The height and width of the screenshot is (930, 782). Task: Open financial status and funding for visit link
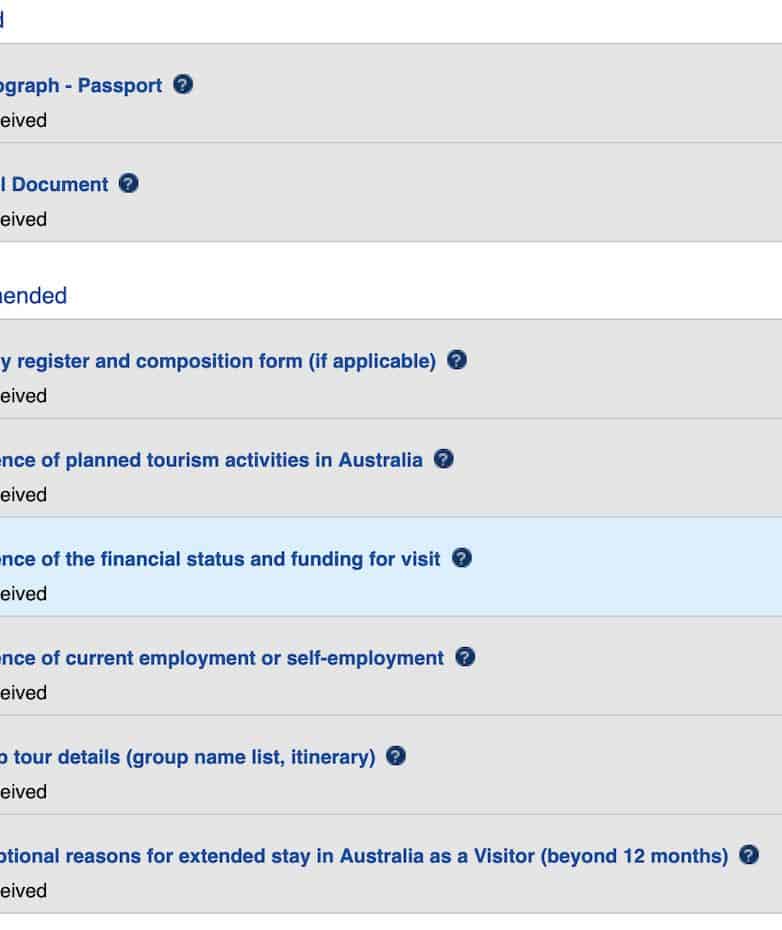coord(220,559)
